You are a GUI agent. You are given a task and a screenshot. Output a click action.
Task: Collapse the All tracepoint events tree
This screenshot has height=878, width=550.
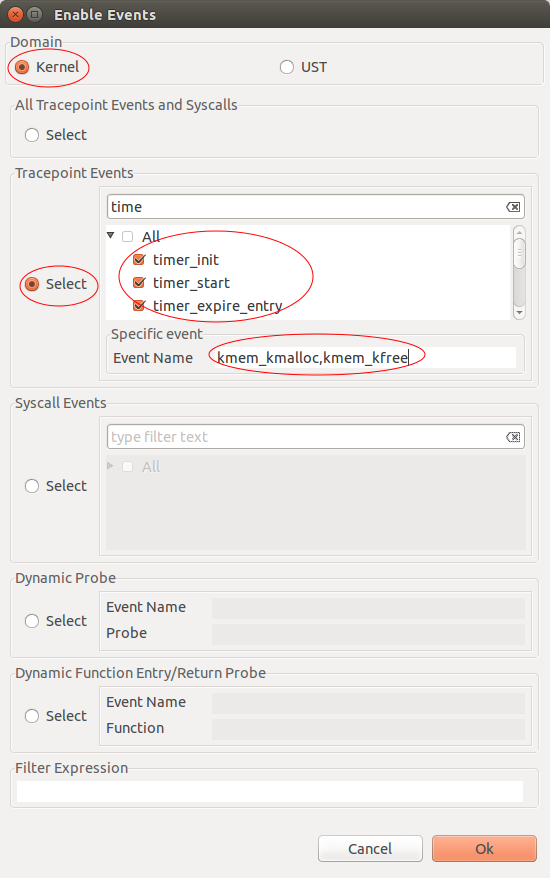point(110,236)
